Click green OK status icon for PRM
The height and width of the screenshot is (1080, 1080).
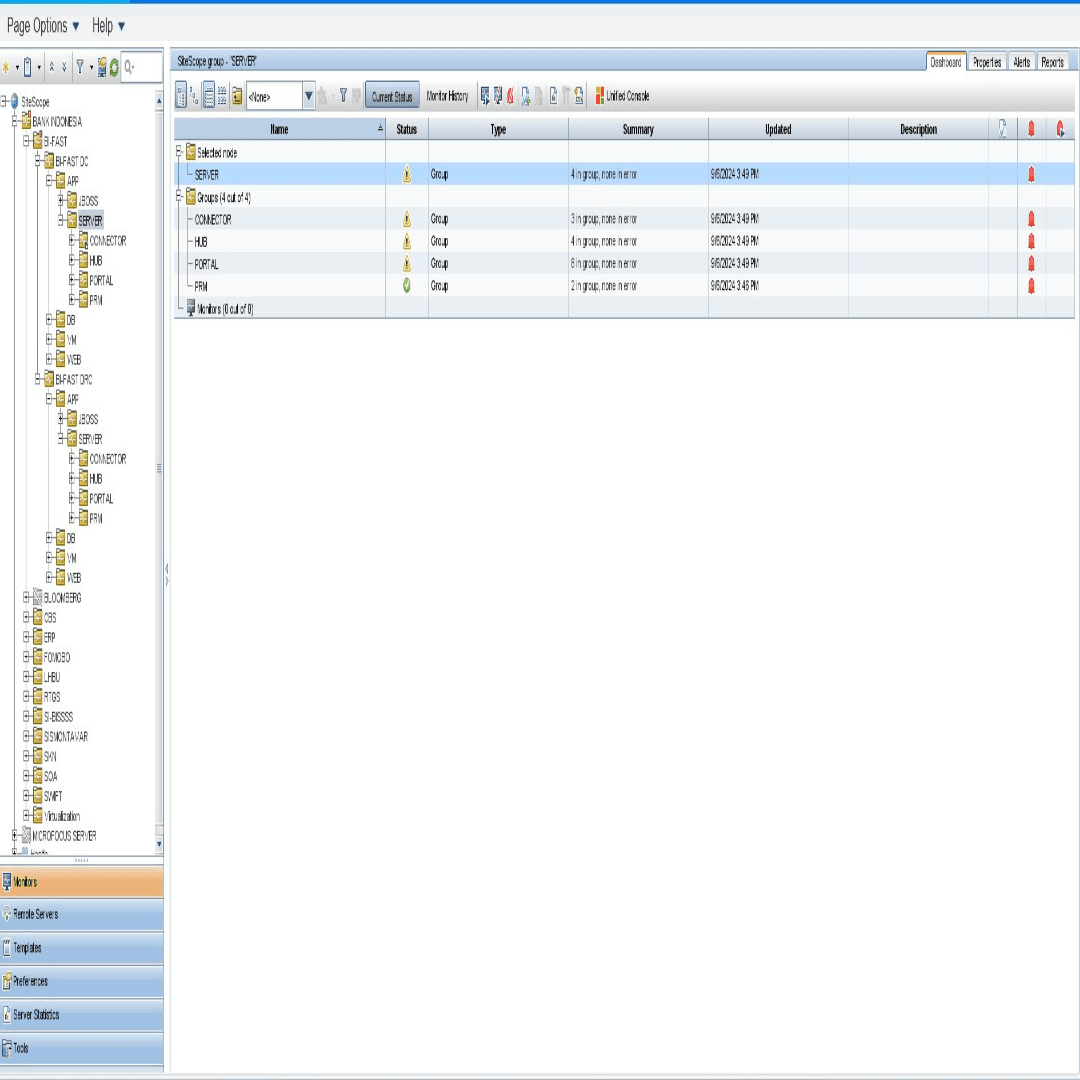click(x=407, y=286)
